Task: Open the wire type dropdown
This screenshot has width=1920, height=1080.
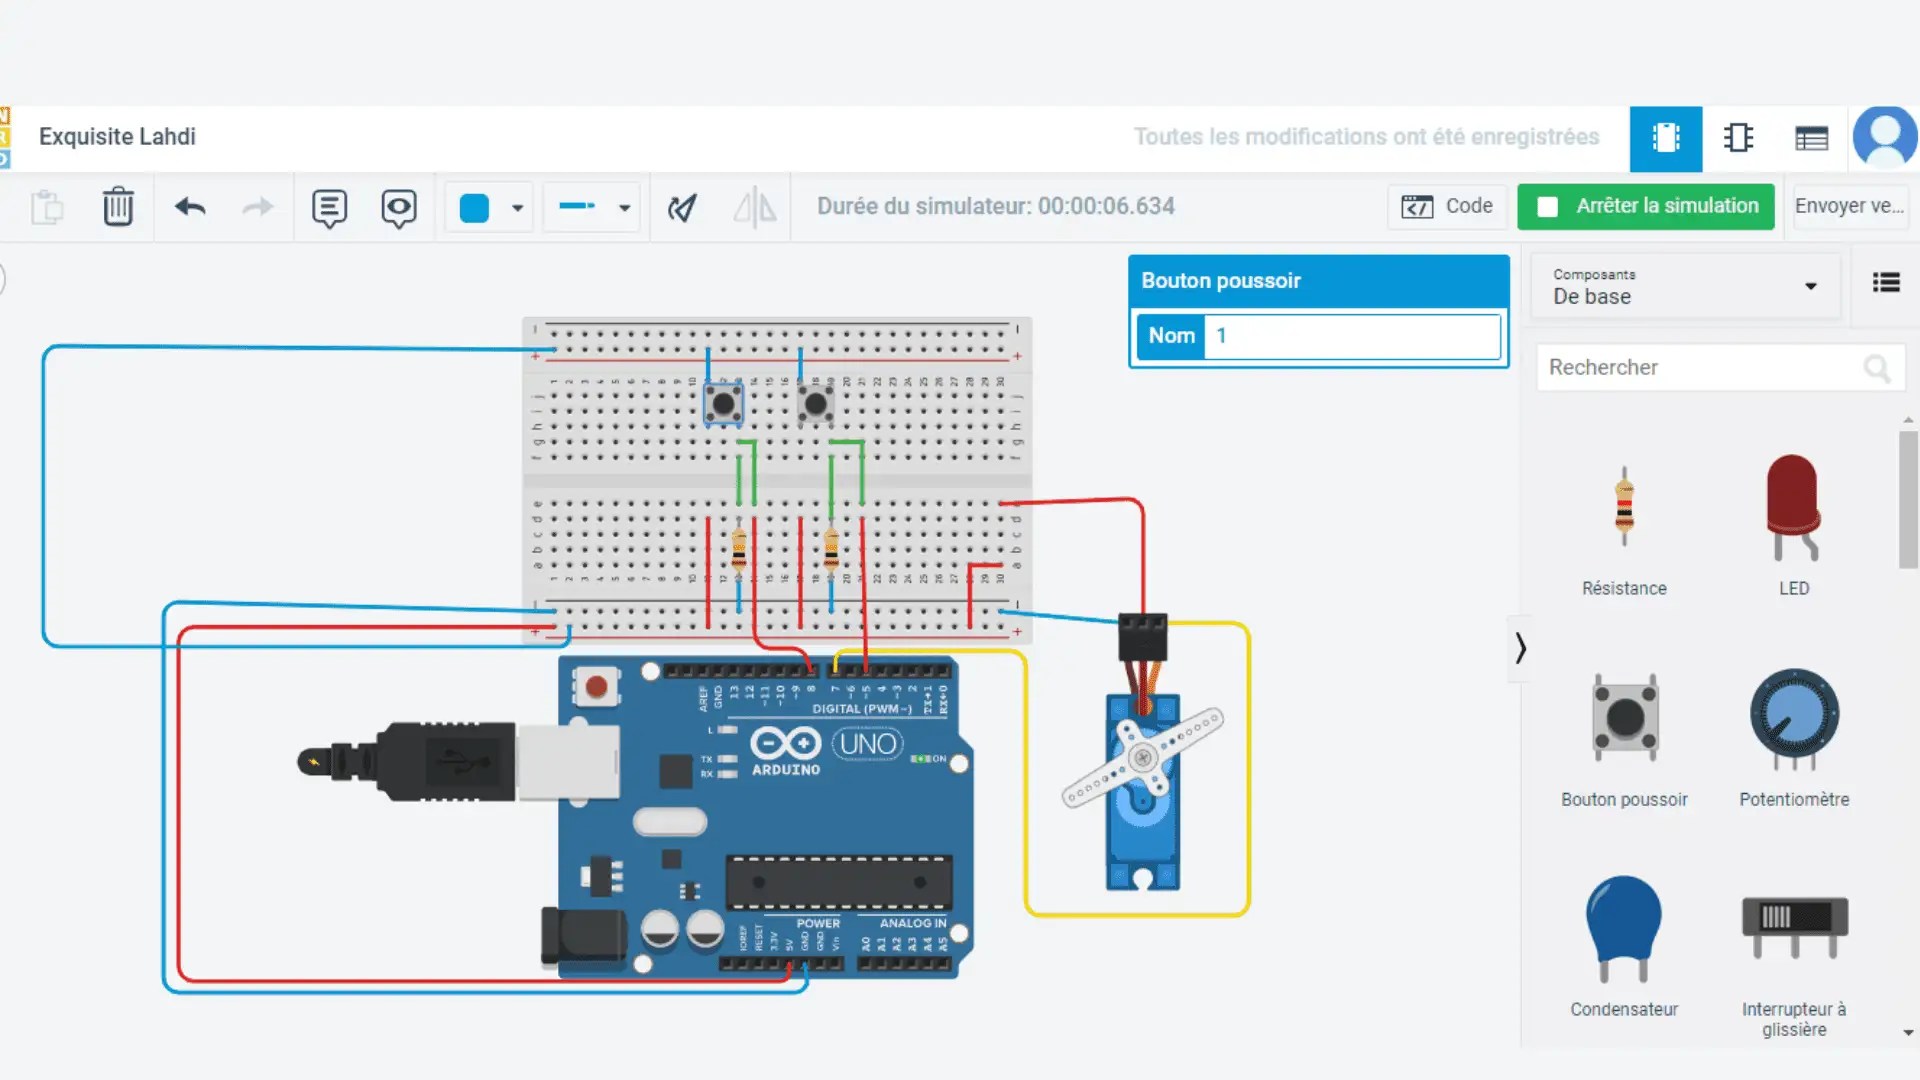Action: 624,207
